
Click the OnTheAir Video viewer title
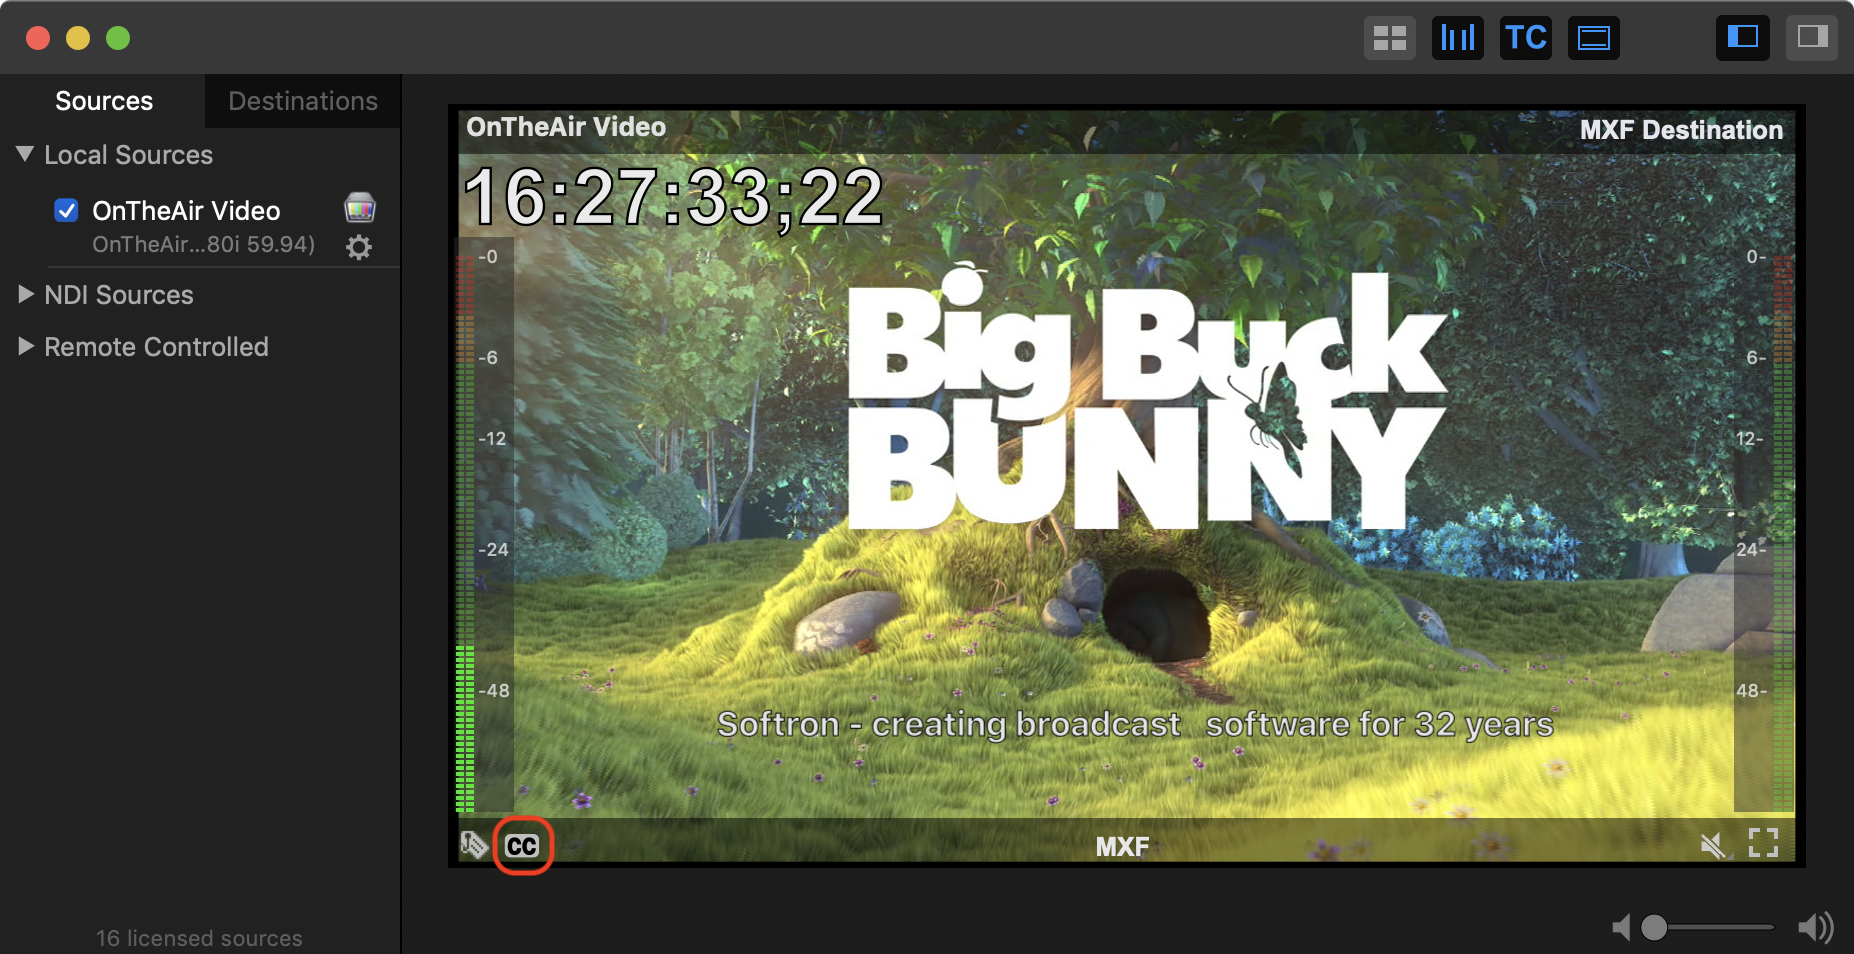coord(566,127)
